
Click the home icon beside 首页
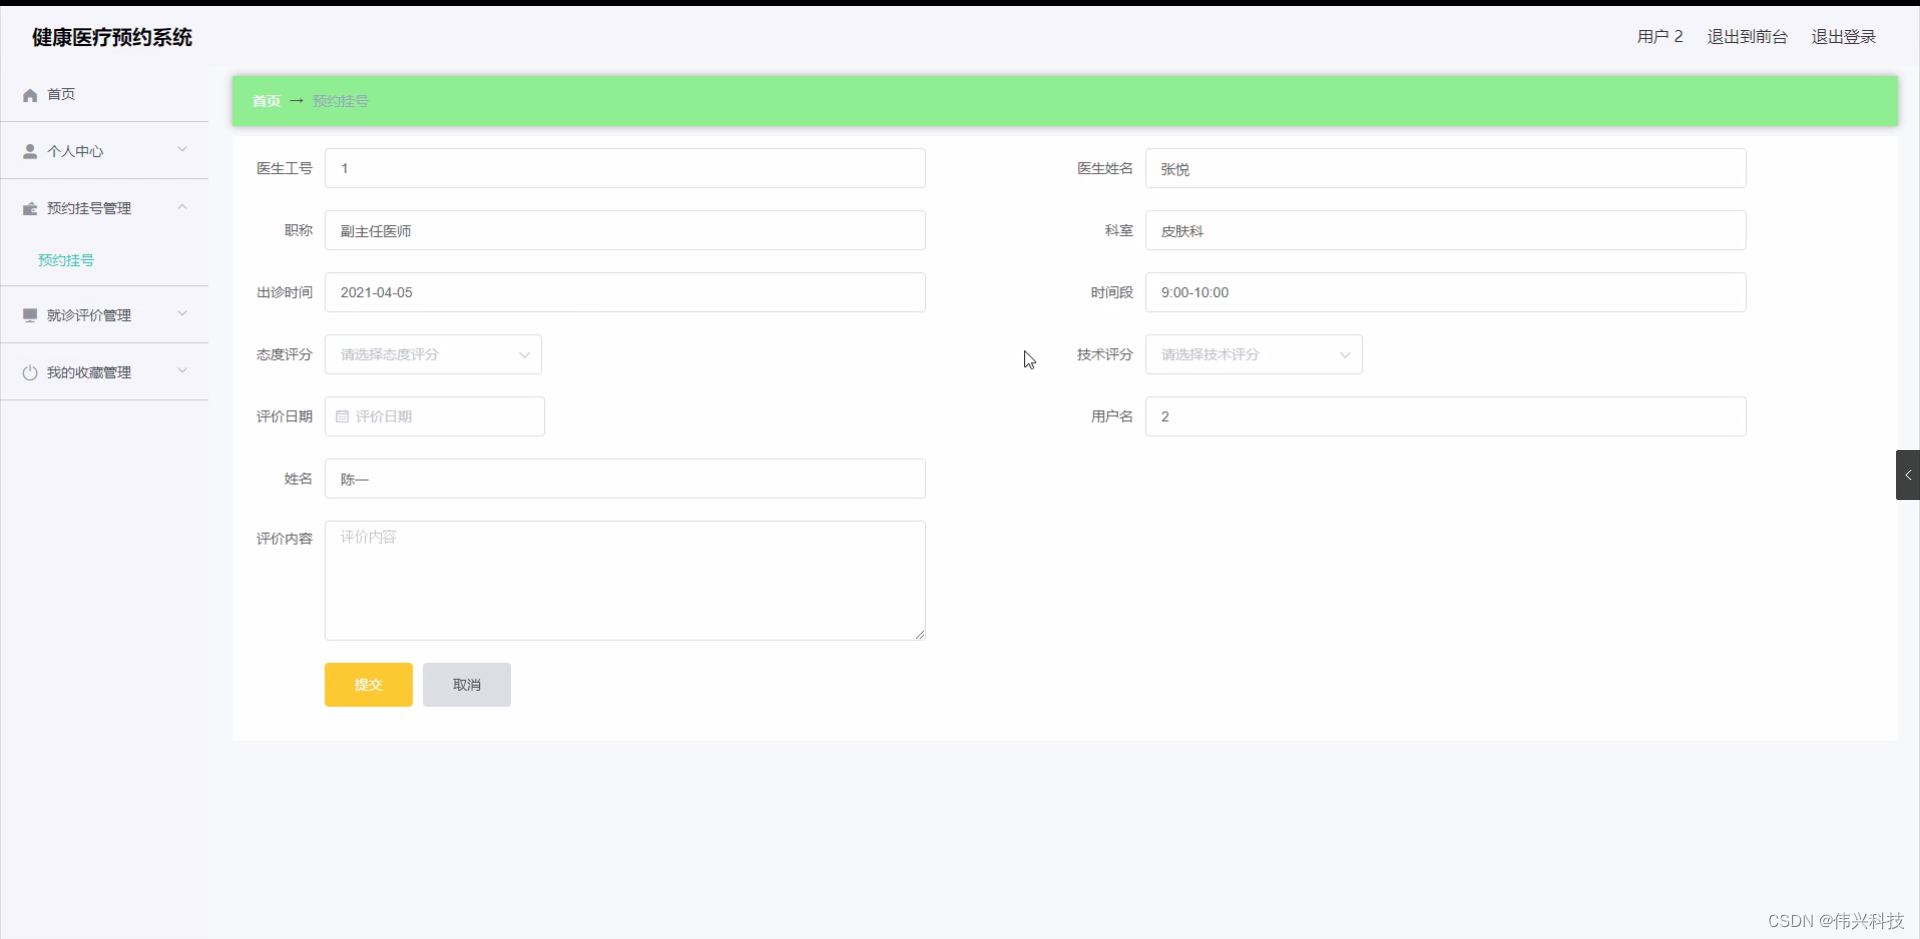point(30,94)
